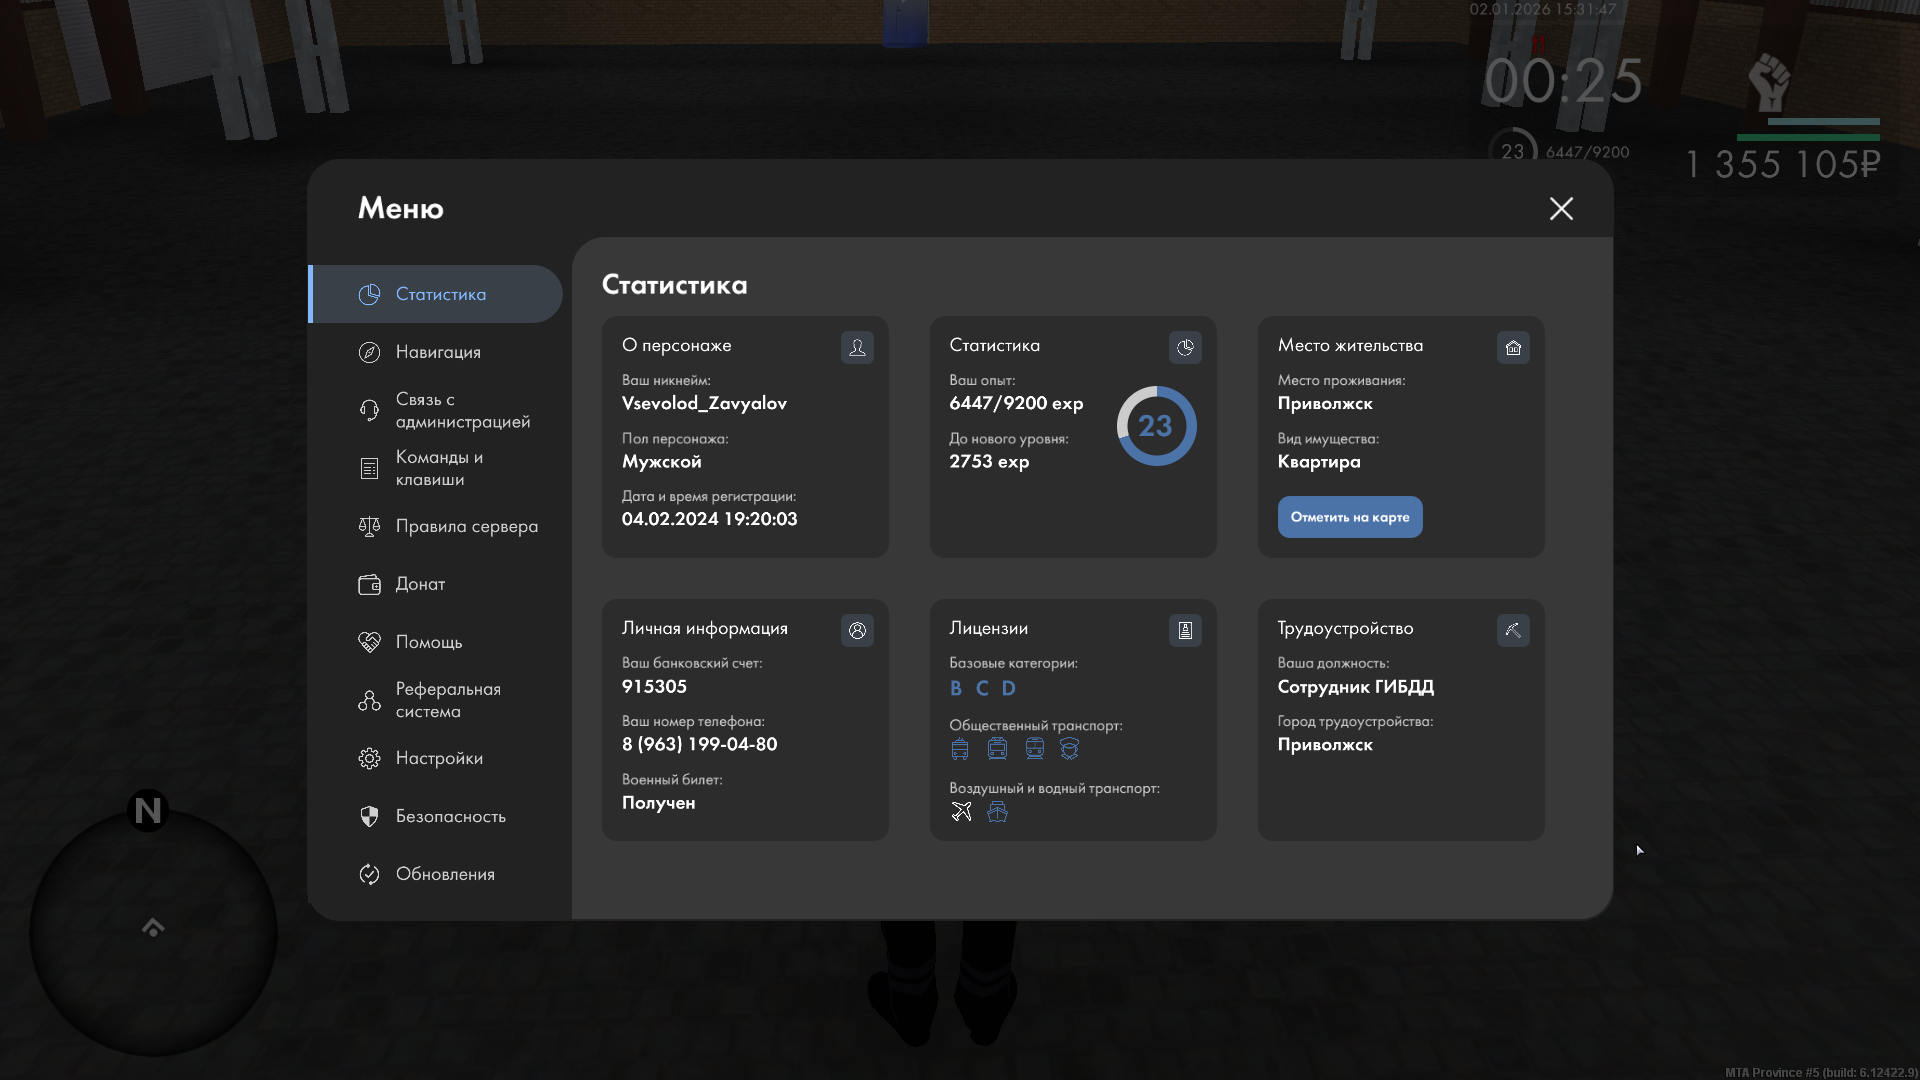Click the boat license icon
The height and width of the screenshot is (1080, 1920).
(x=997, y=812)
